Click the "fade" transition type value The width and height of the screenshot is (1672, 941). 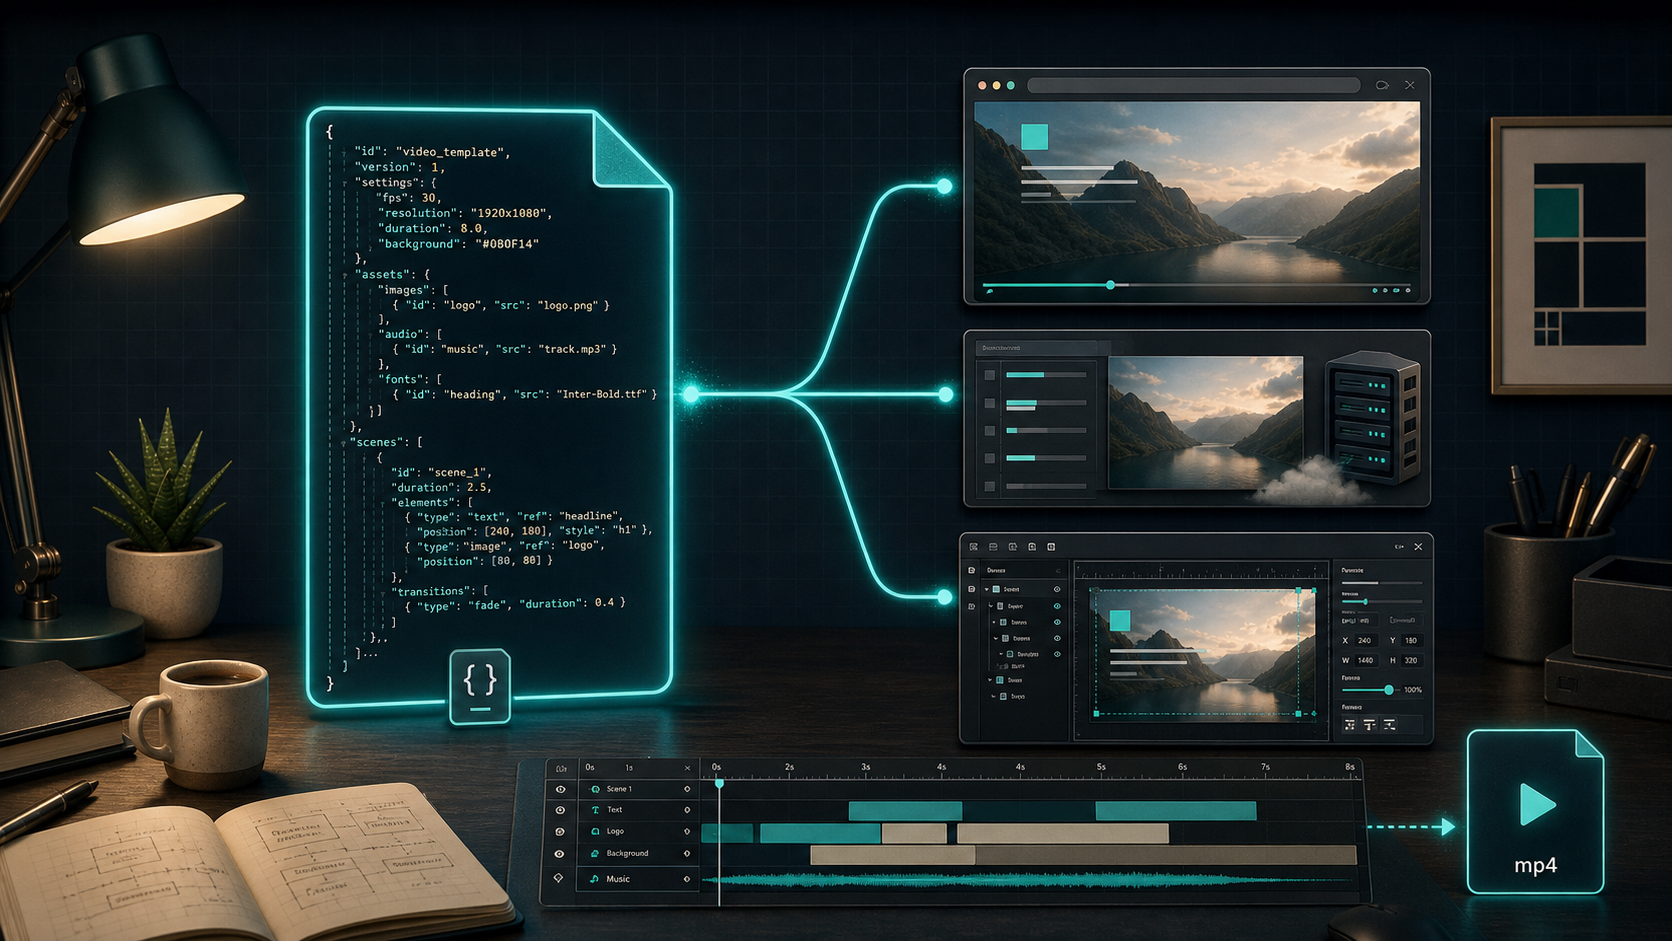pyautogui.click(x=485, y=604)
